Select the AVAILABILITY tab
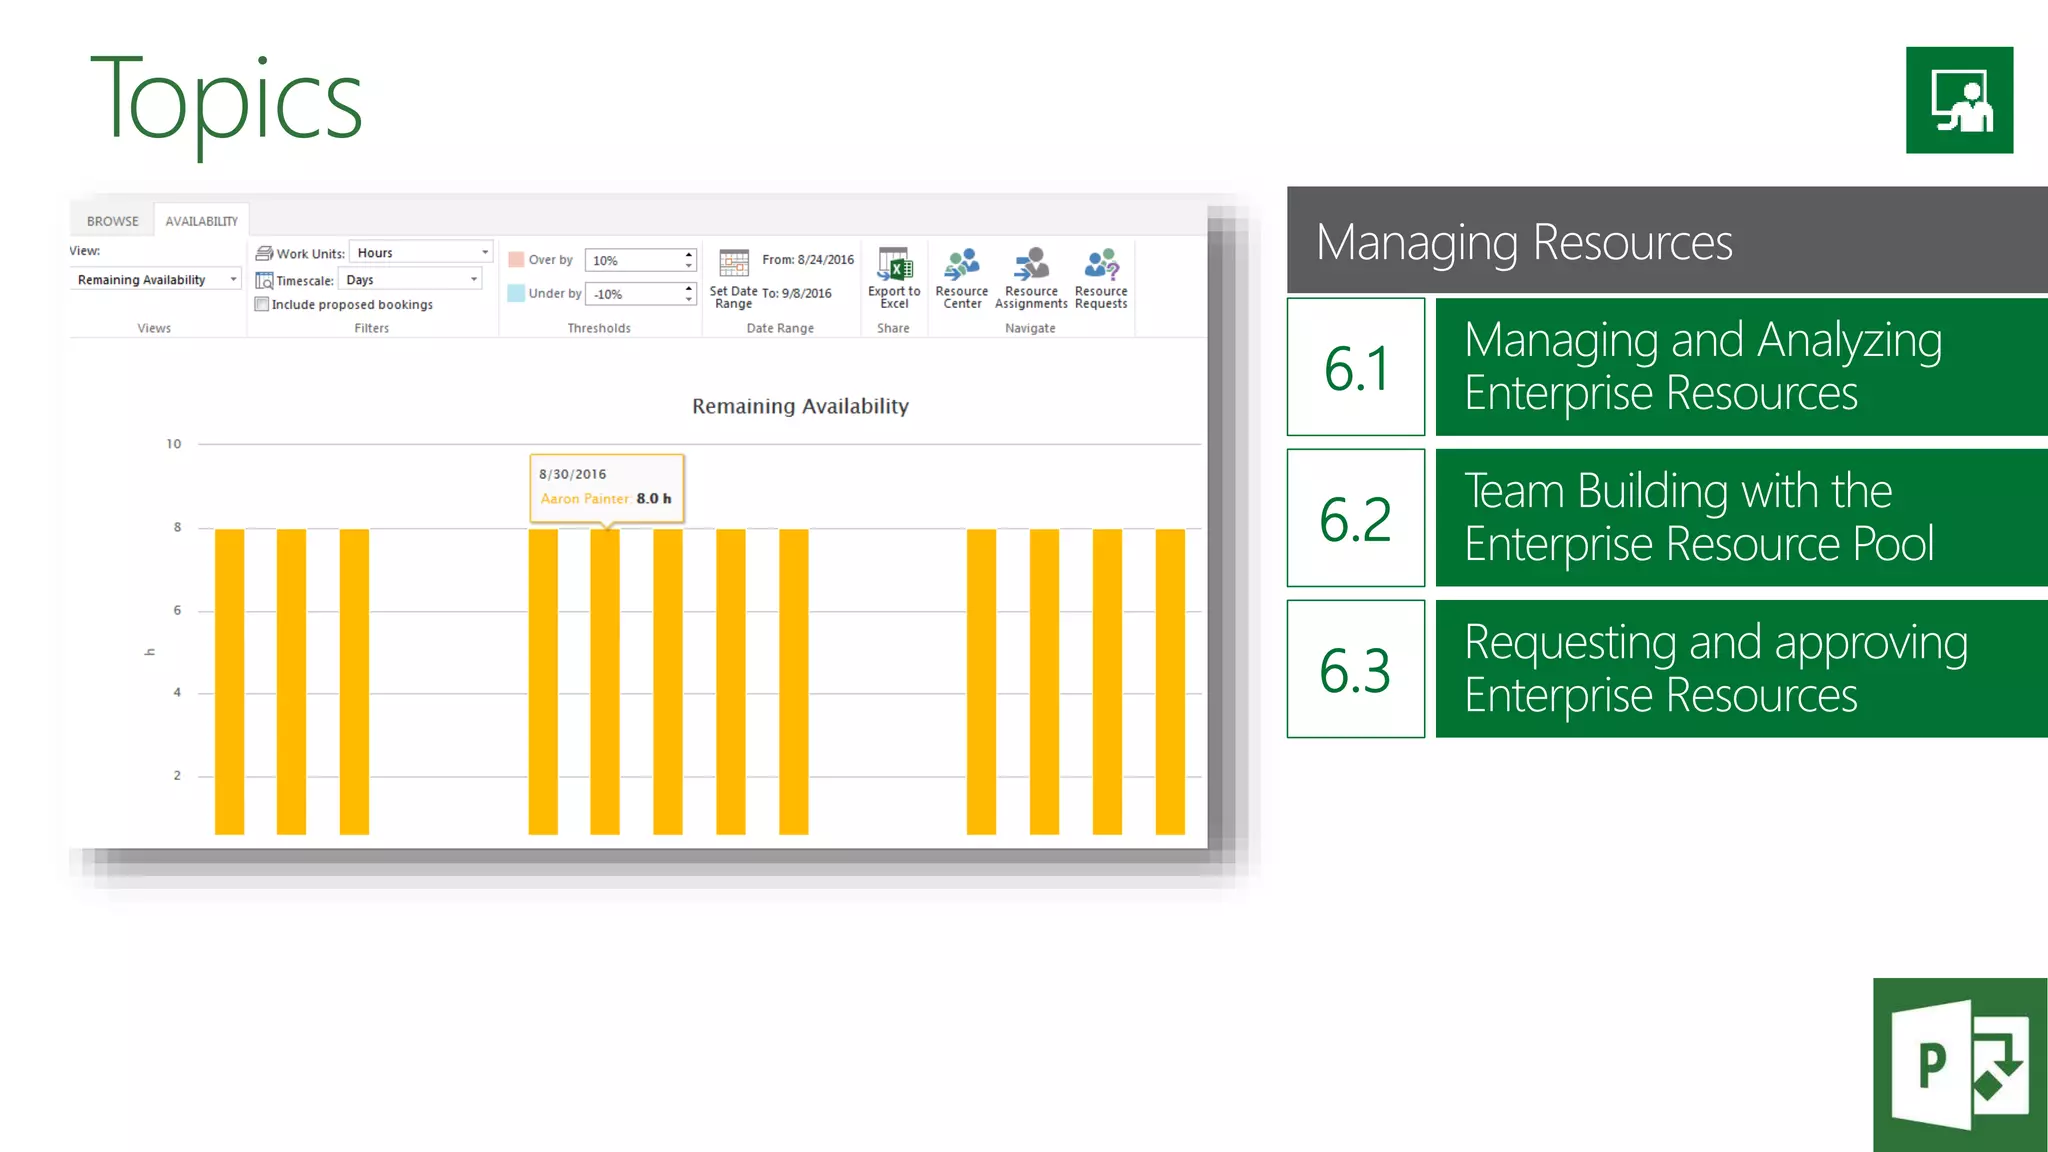The height and width of the screenshot is (1152, 2048). (x=202, y=221)
